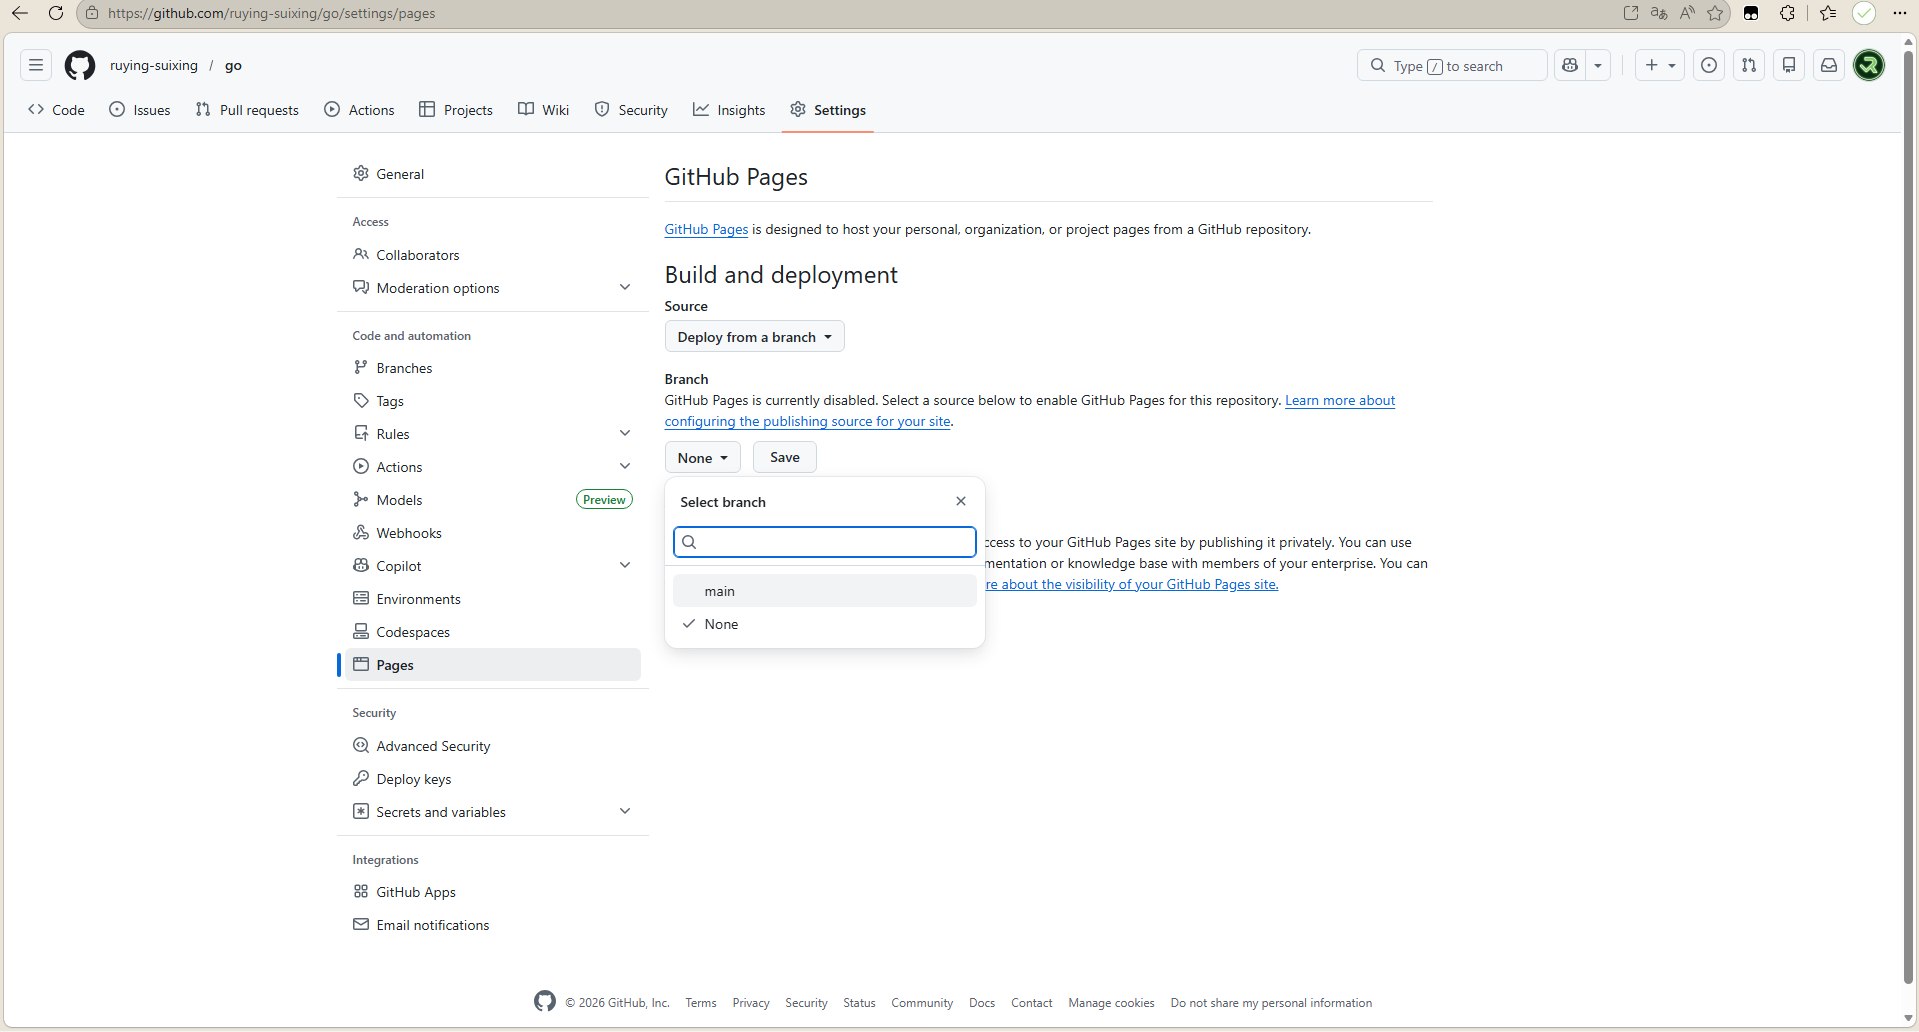The image size is (1919, 1032).
Task: Open the user avatar menu
Action: (1869, 65)
